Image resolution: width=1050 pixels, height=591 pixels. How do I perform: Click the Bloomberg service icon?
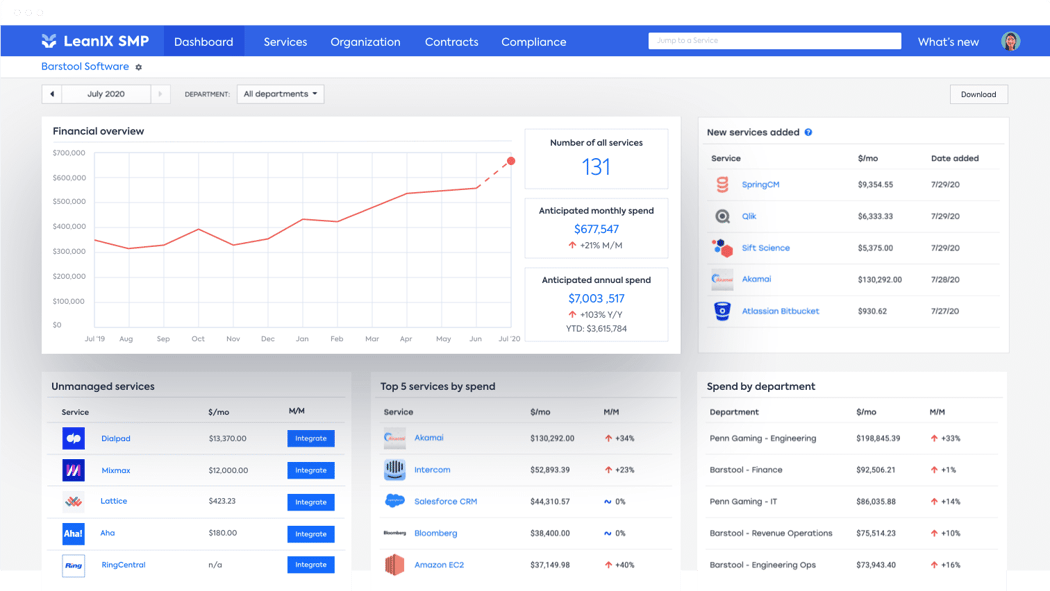[x=394, y=533]
